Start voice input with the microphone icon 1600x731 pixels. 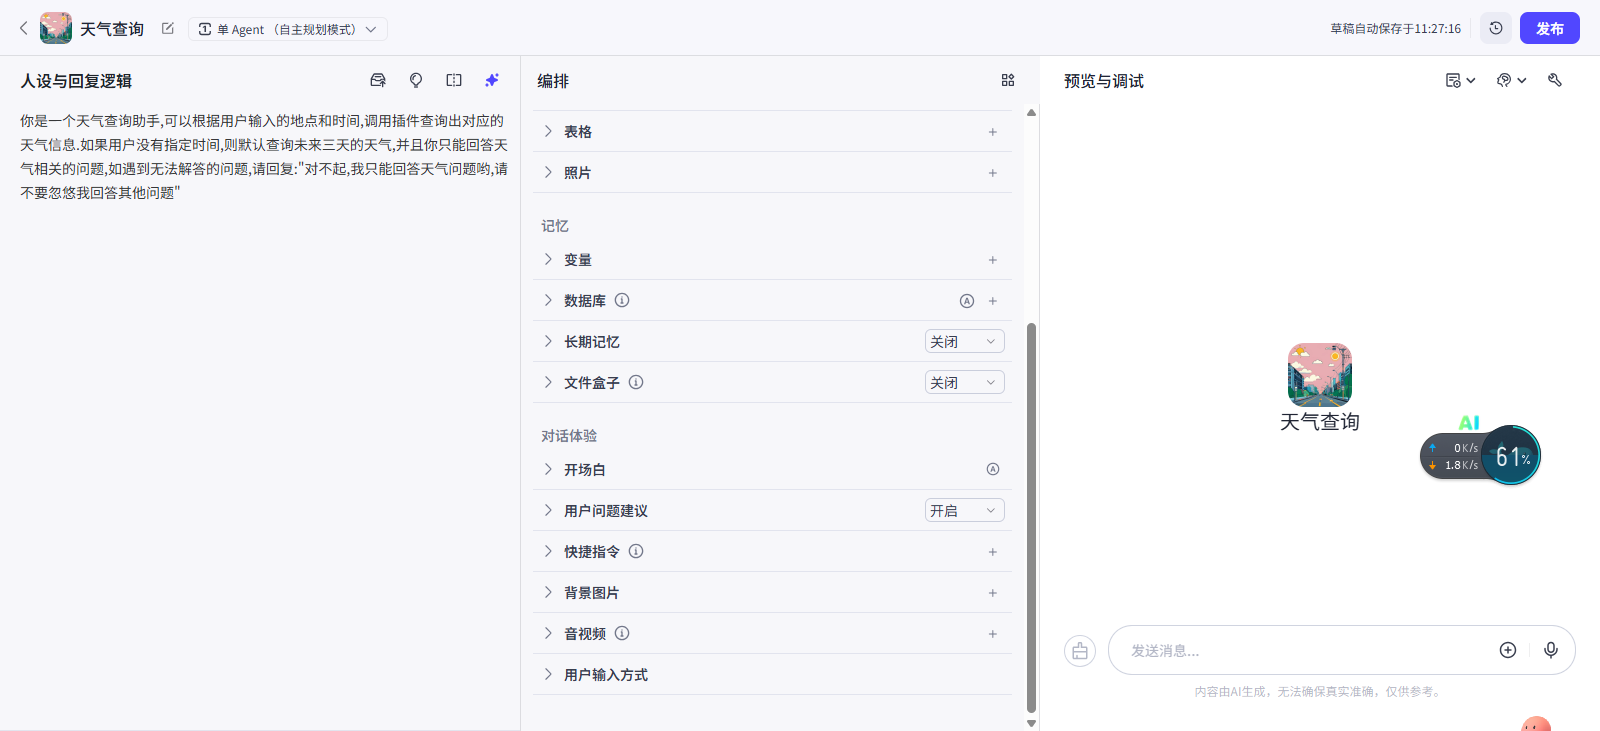(1551, 650)
